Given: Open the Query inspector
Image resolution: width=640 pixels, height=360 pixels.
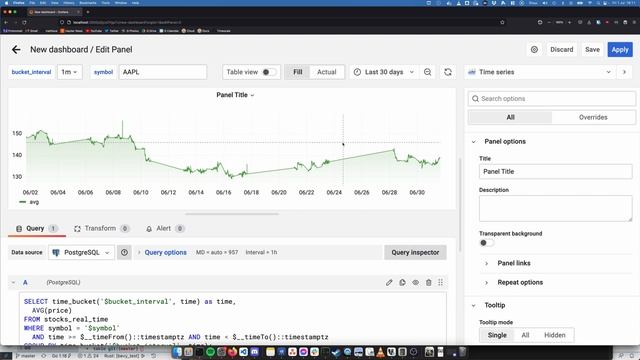Looking at the screenshot, I should tap(415, 252).
